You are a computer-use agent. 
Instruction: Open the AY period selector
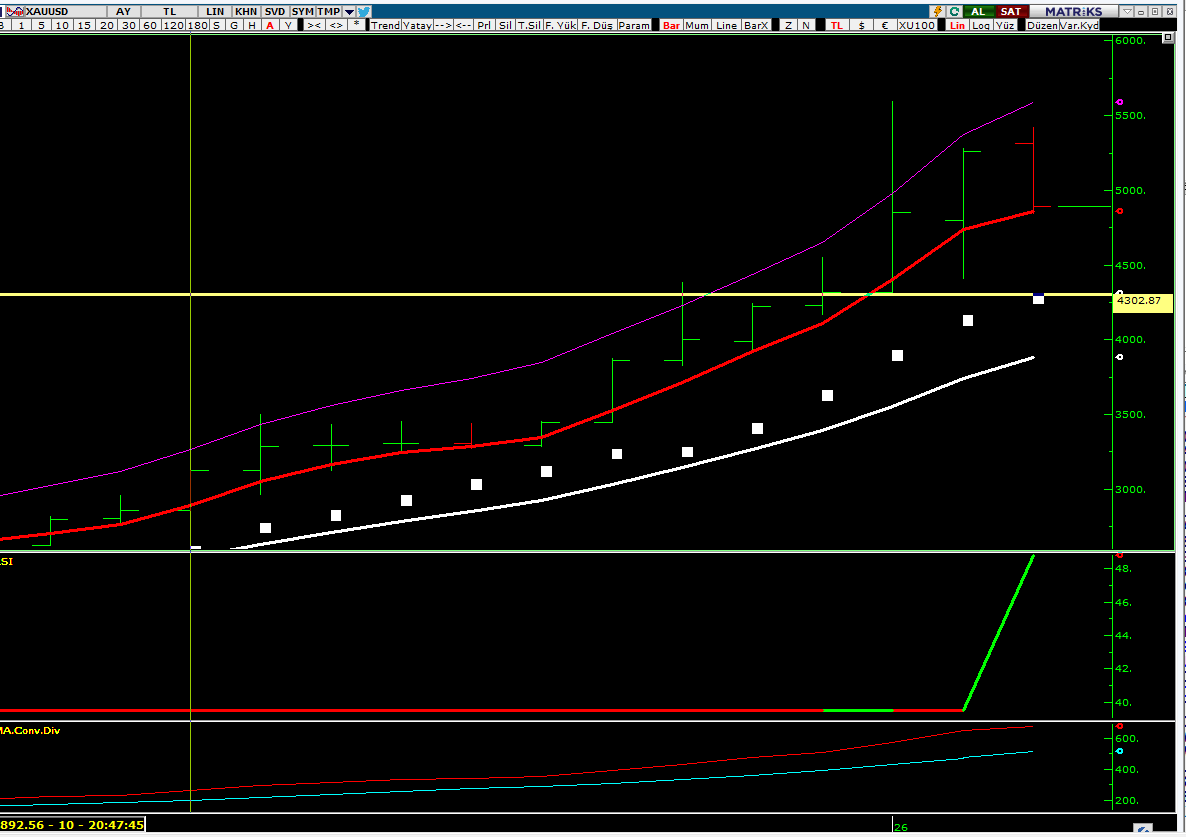[123, 11]
